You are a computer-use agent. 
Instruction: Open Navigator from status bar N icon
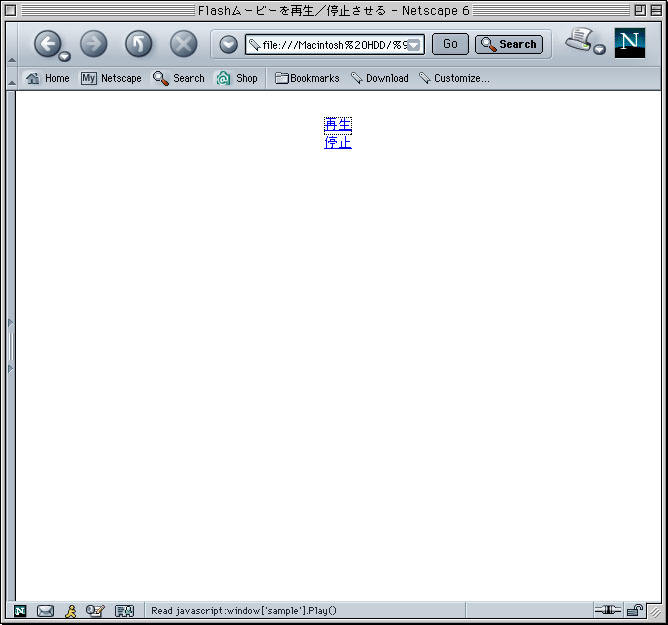point(20,611)
